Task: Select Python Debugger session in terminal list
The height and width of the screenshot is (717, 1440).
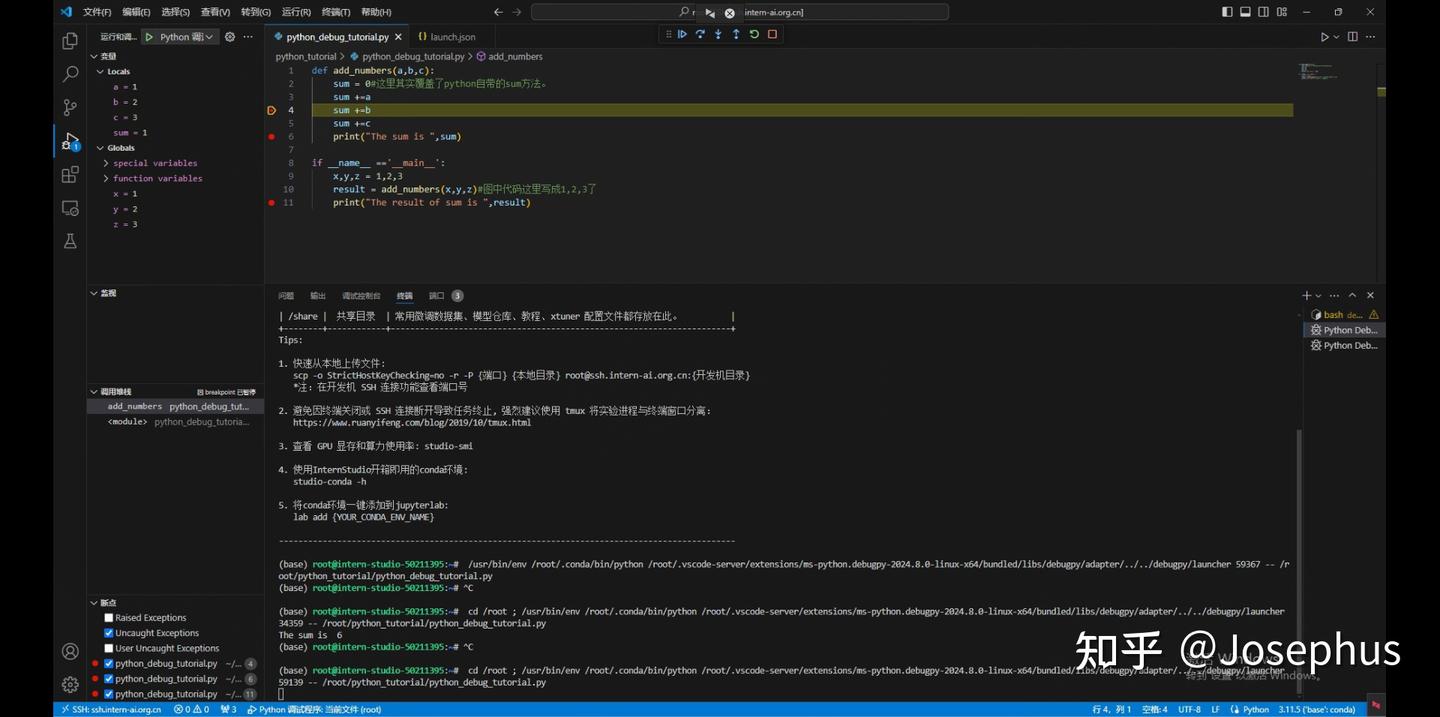Action: tap(1343, 330)
